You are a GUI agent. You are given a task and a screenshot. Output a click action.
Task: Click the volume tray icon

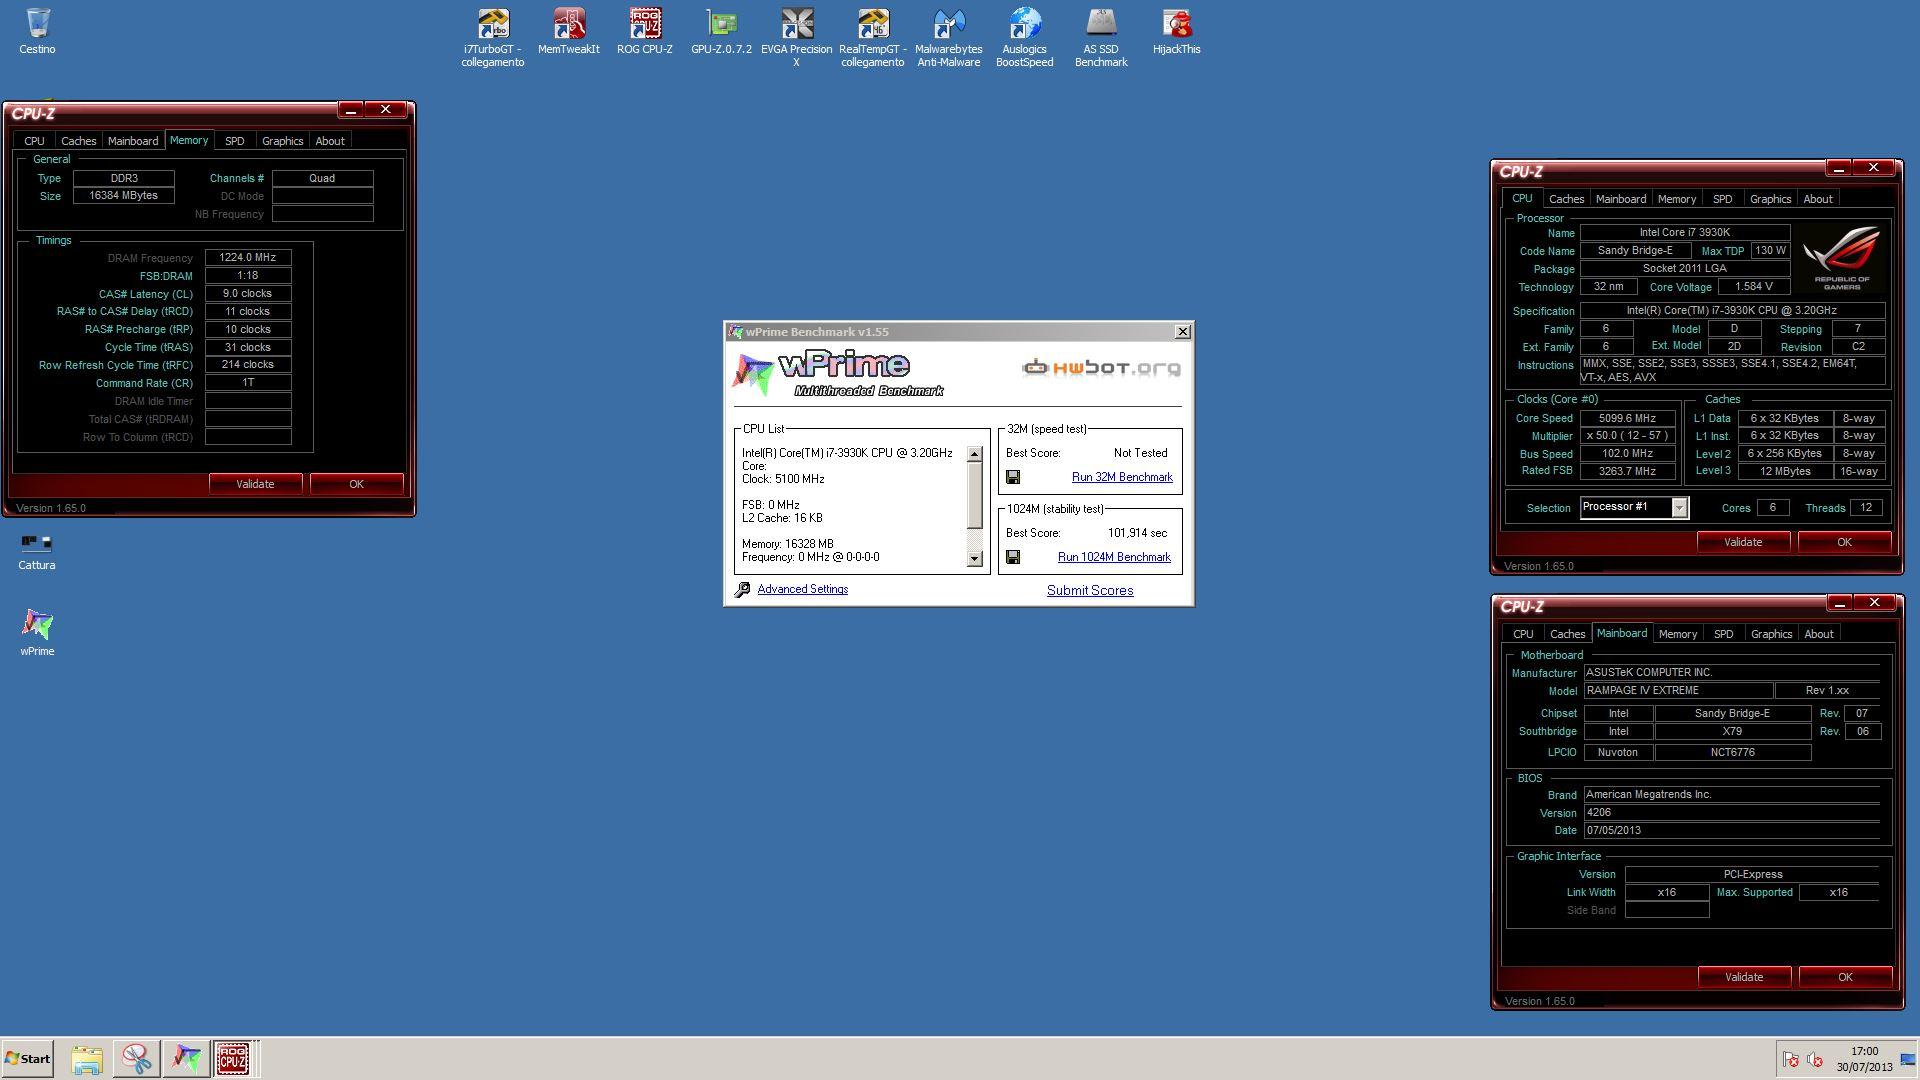(x=1815, y=1059)
